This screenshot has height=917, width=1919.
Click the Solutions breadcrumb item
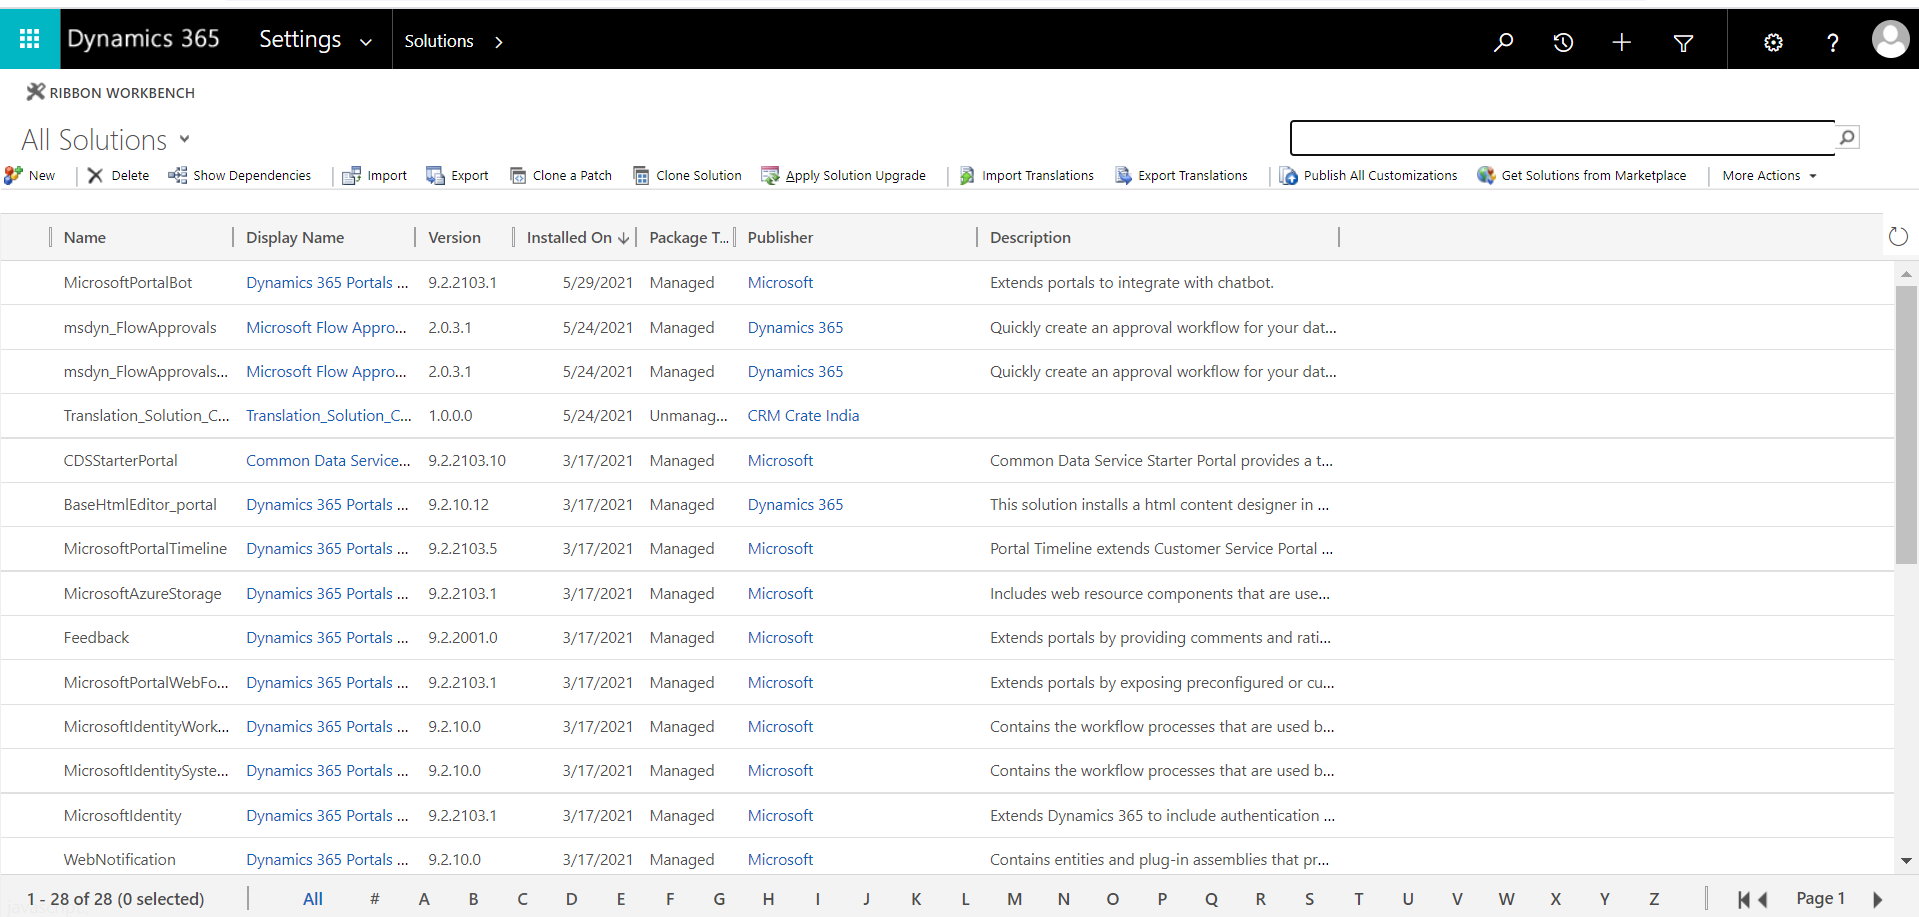(x=438, y=41)
